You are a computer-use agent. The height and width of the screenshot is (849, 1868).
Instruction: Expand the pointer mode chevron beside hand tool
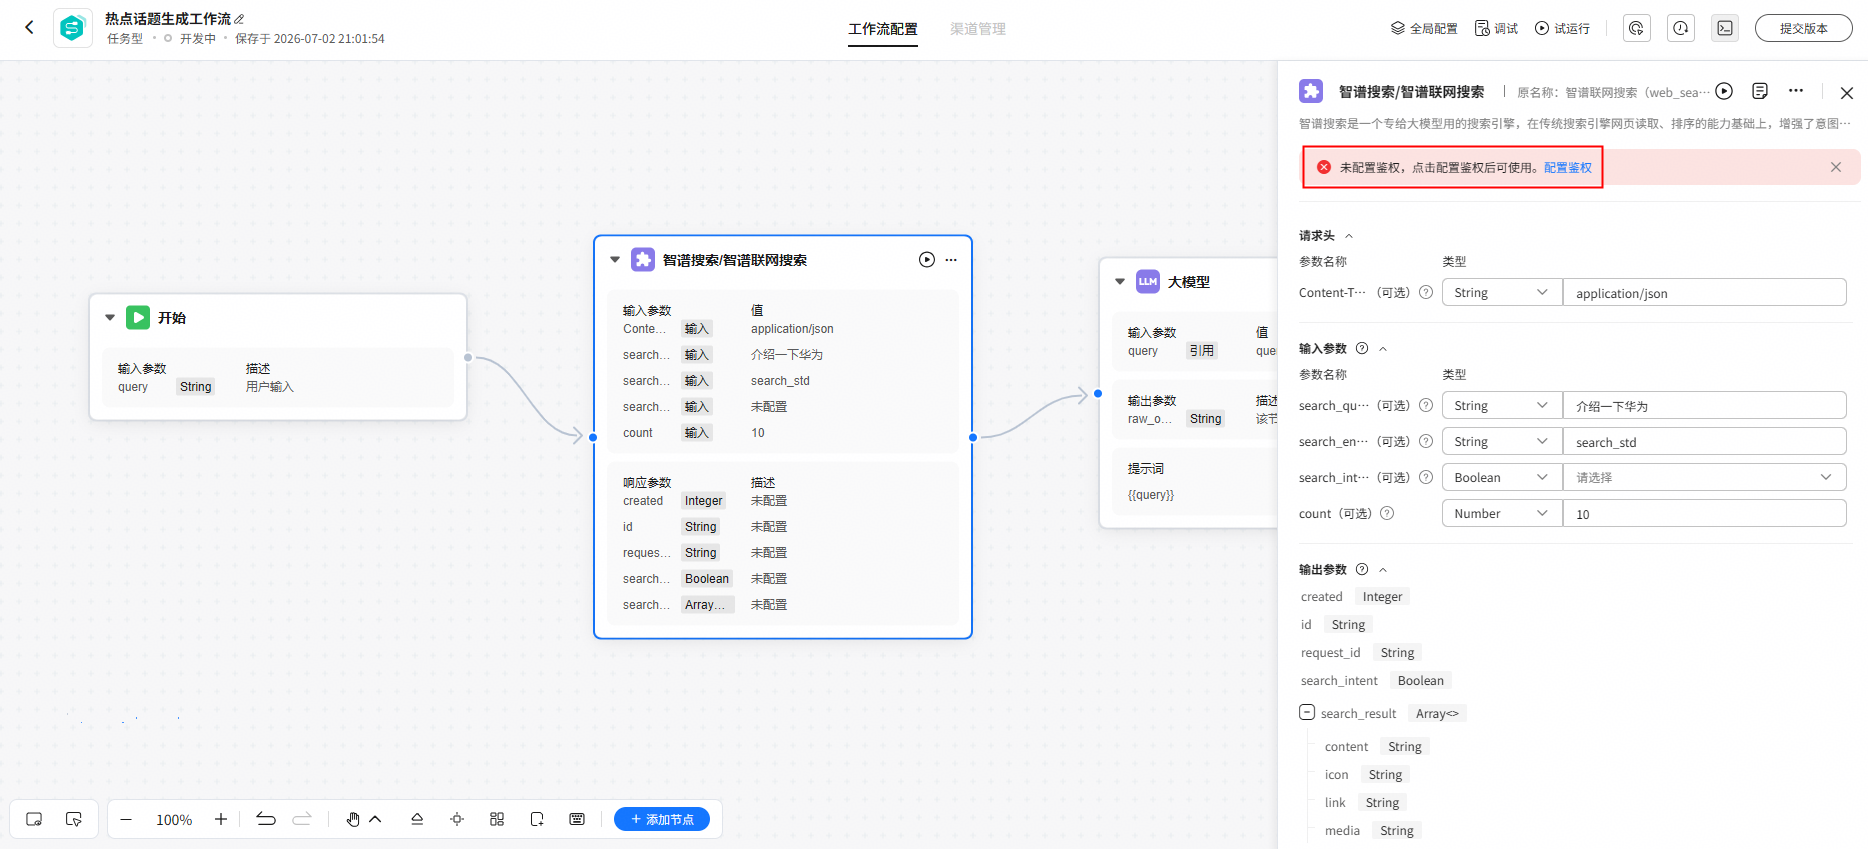(376, 819)
